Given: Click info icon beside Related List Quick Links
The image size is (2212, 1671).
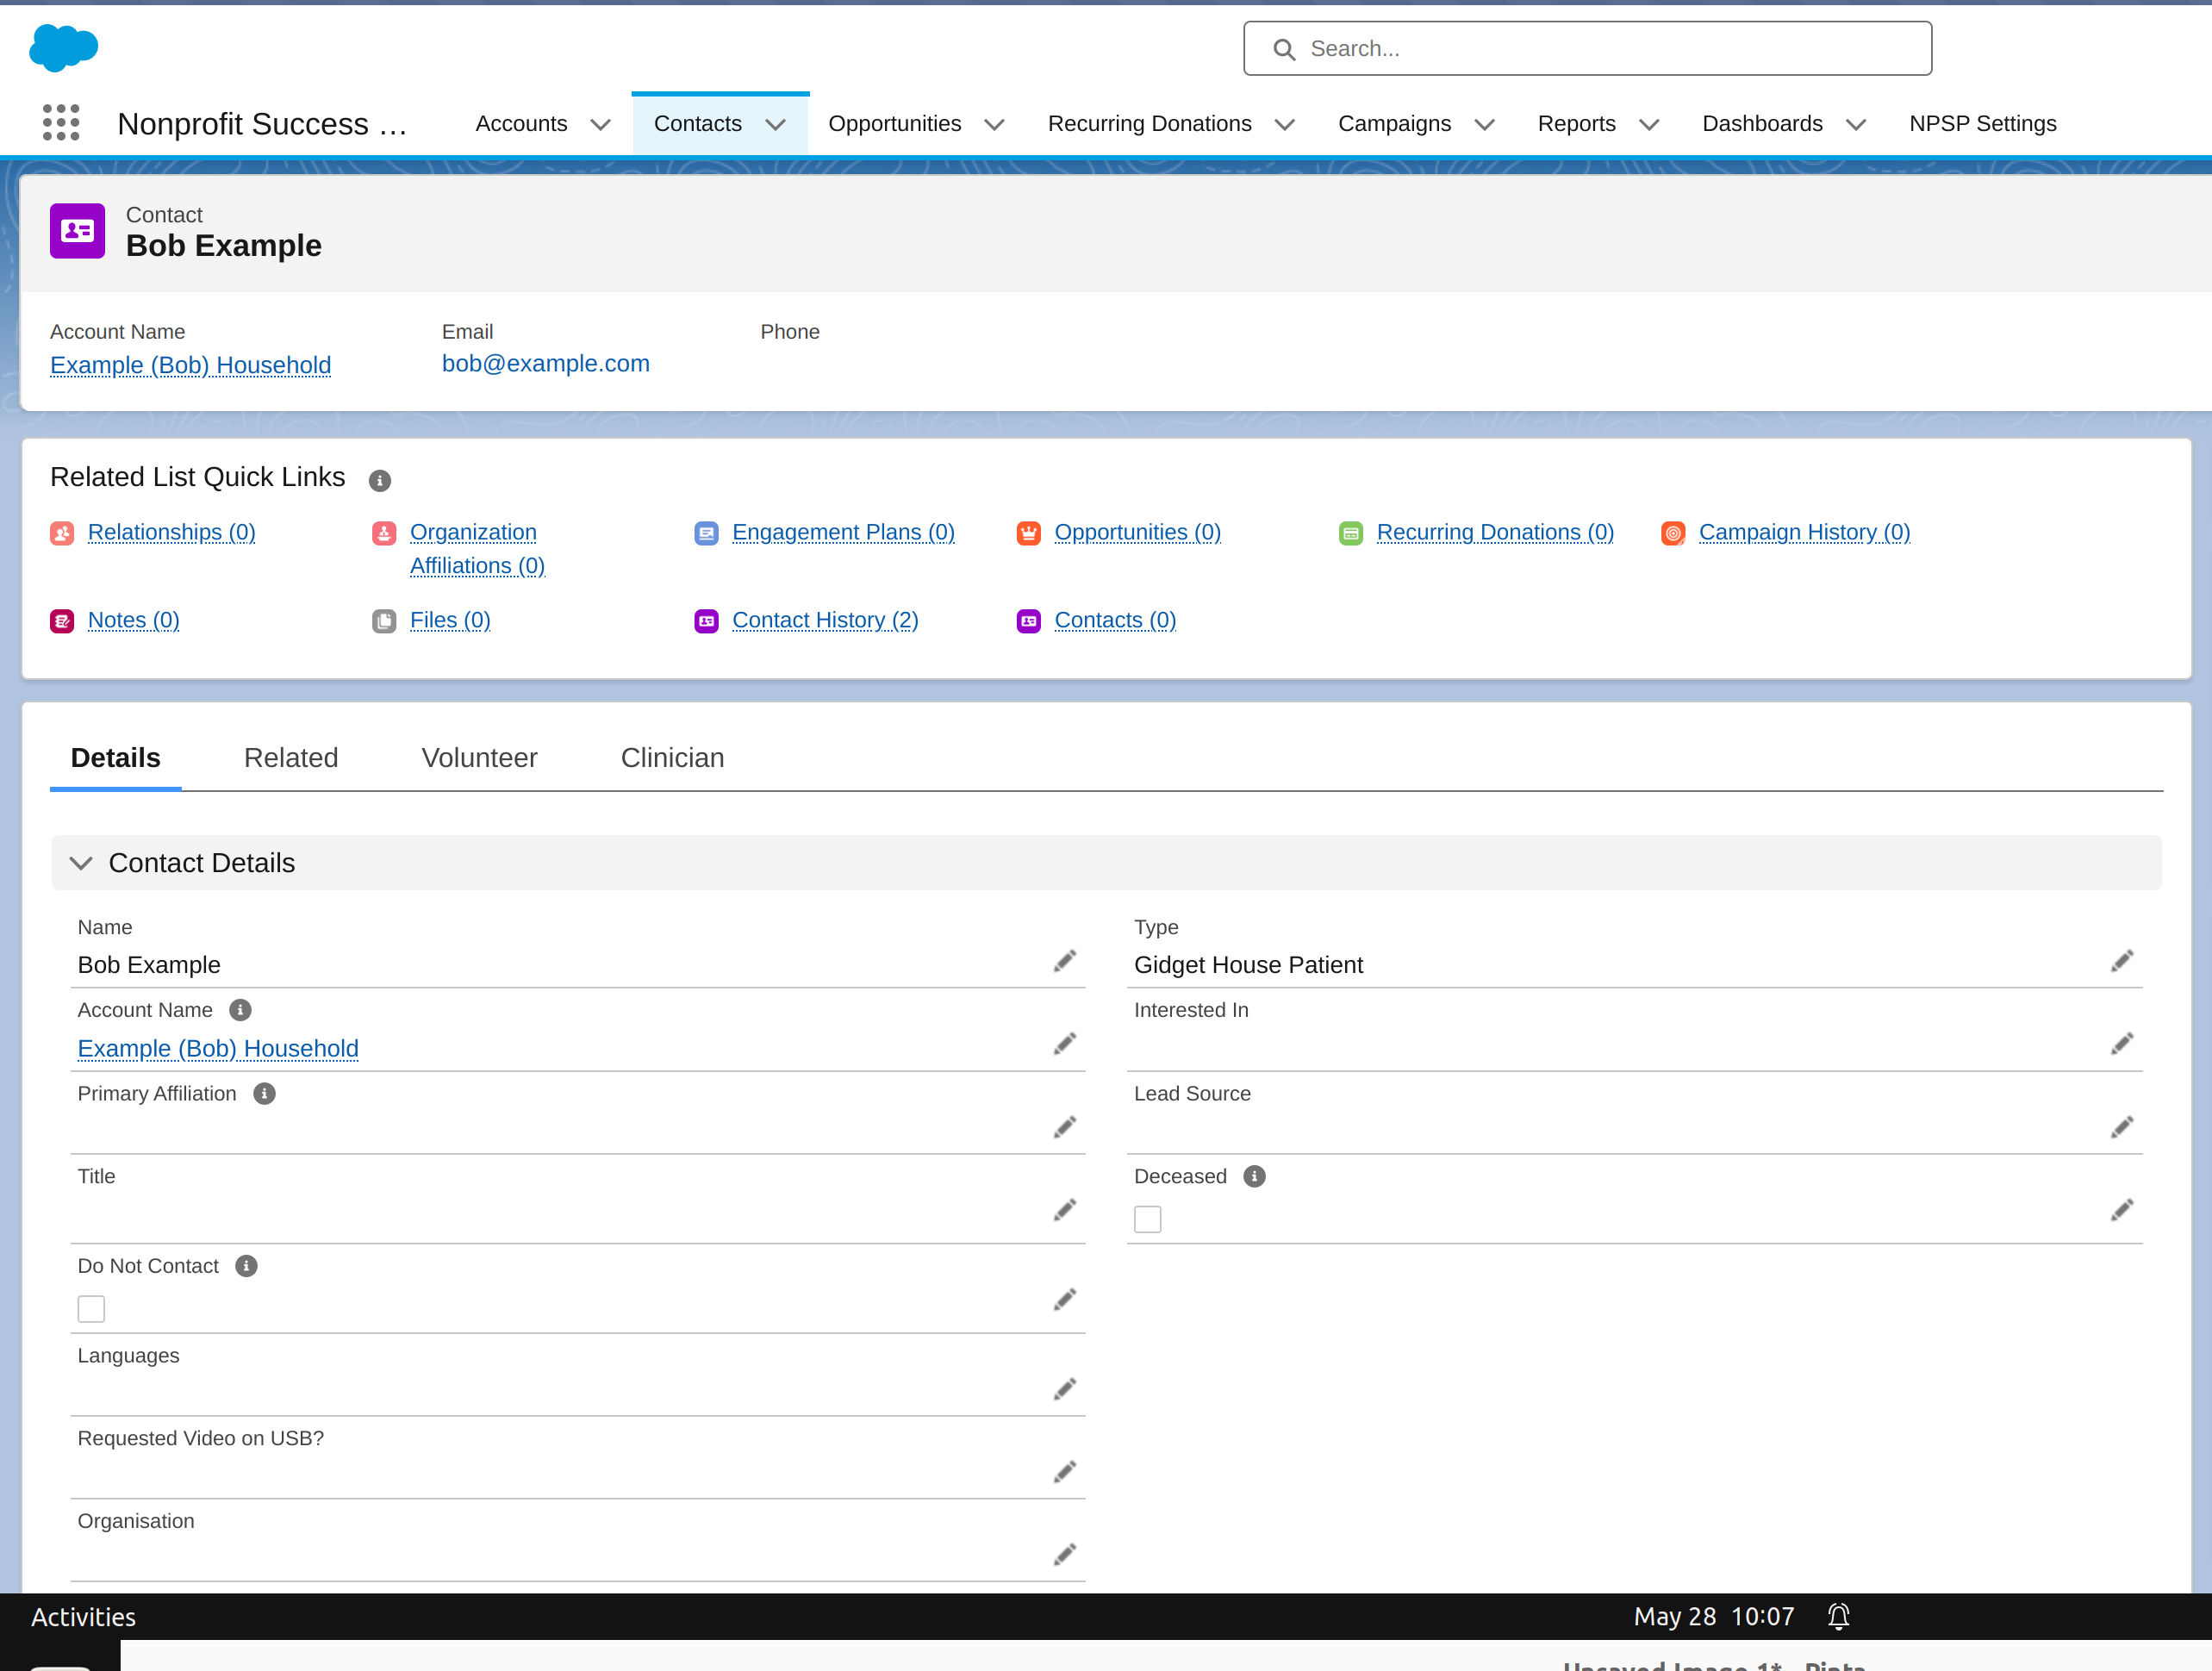Looking at the screenshot, I should pos(379,480).
